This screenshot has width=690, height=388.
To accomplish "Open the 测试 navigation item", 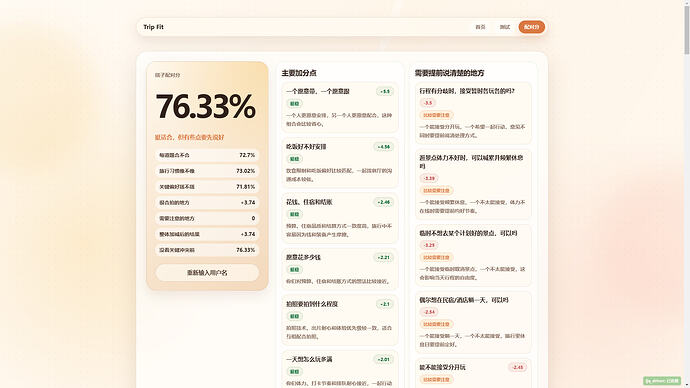I will [505, 27].
